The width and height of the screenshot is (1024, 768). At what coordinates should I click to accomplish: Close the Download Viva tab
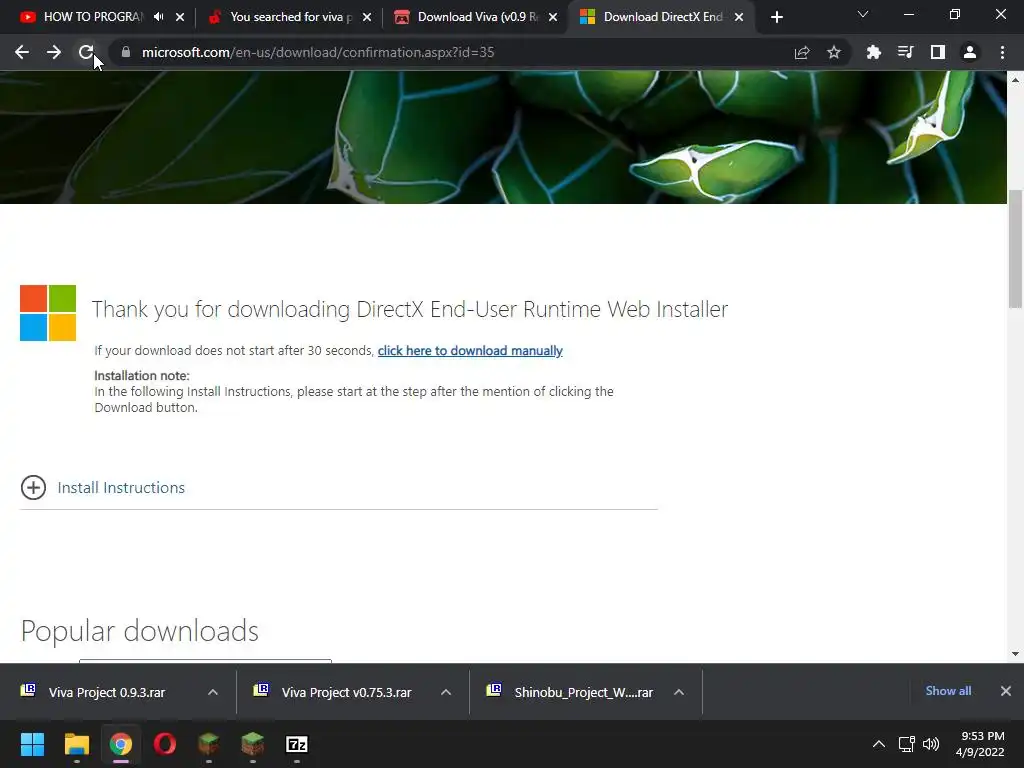[553, 18]
